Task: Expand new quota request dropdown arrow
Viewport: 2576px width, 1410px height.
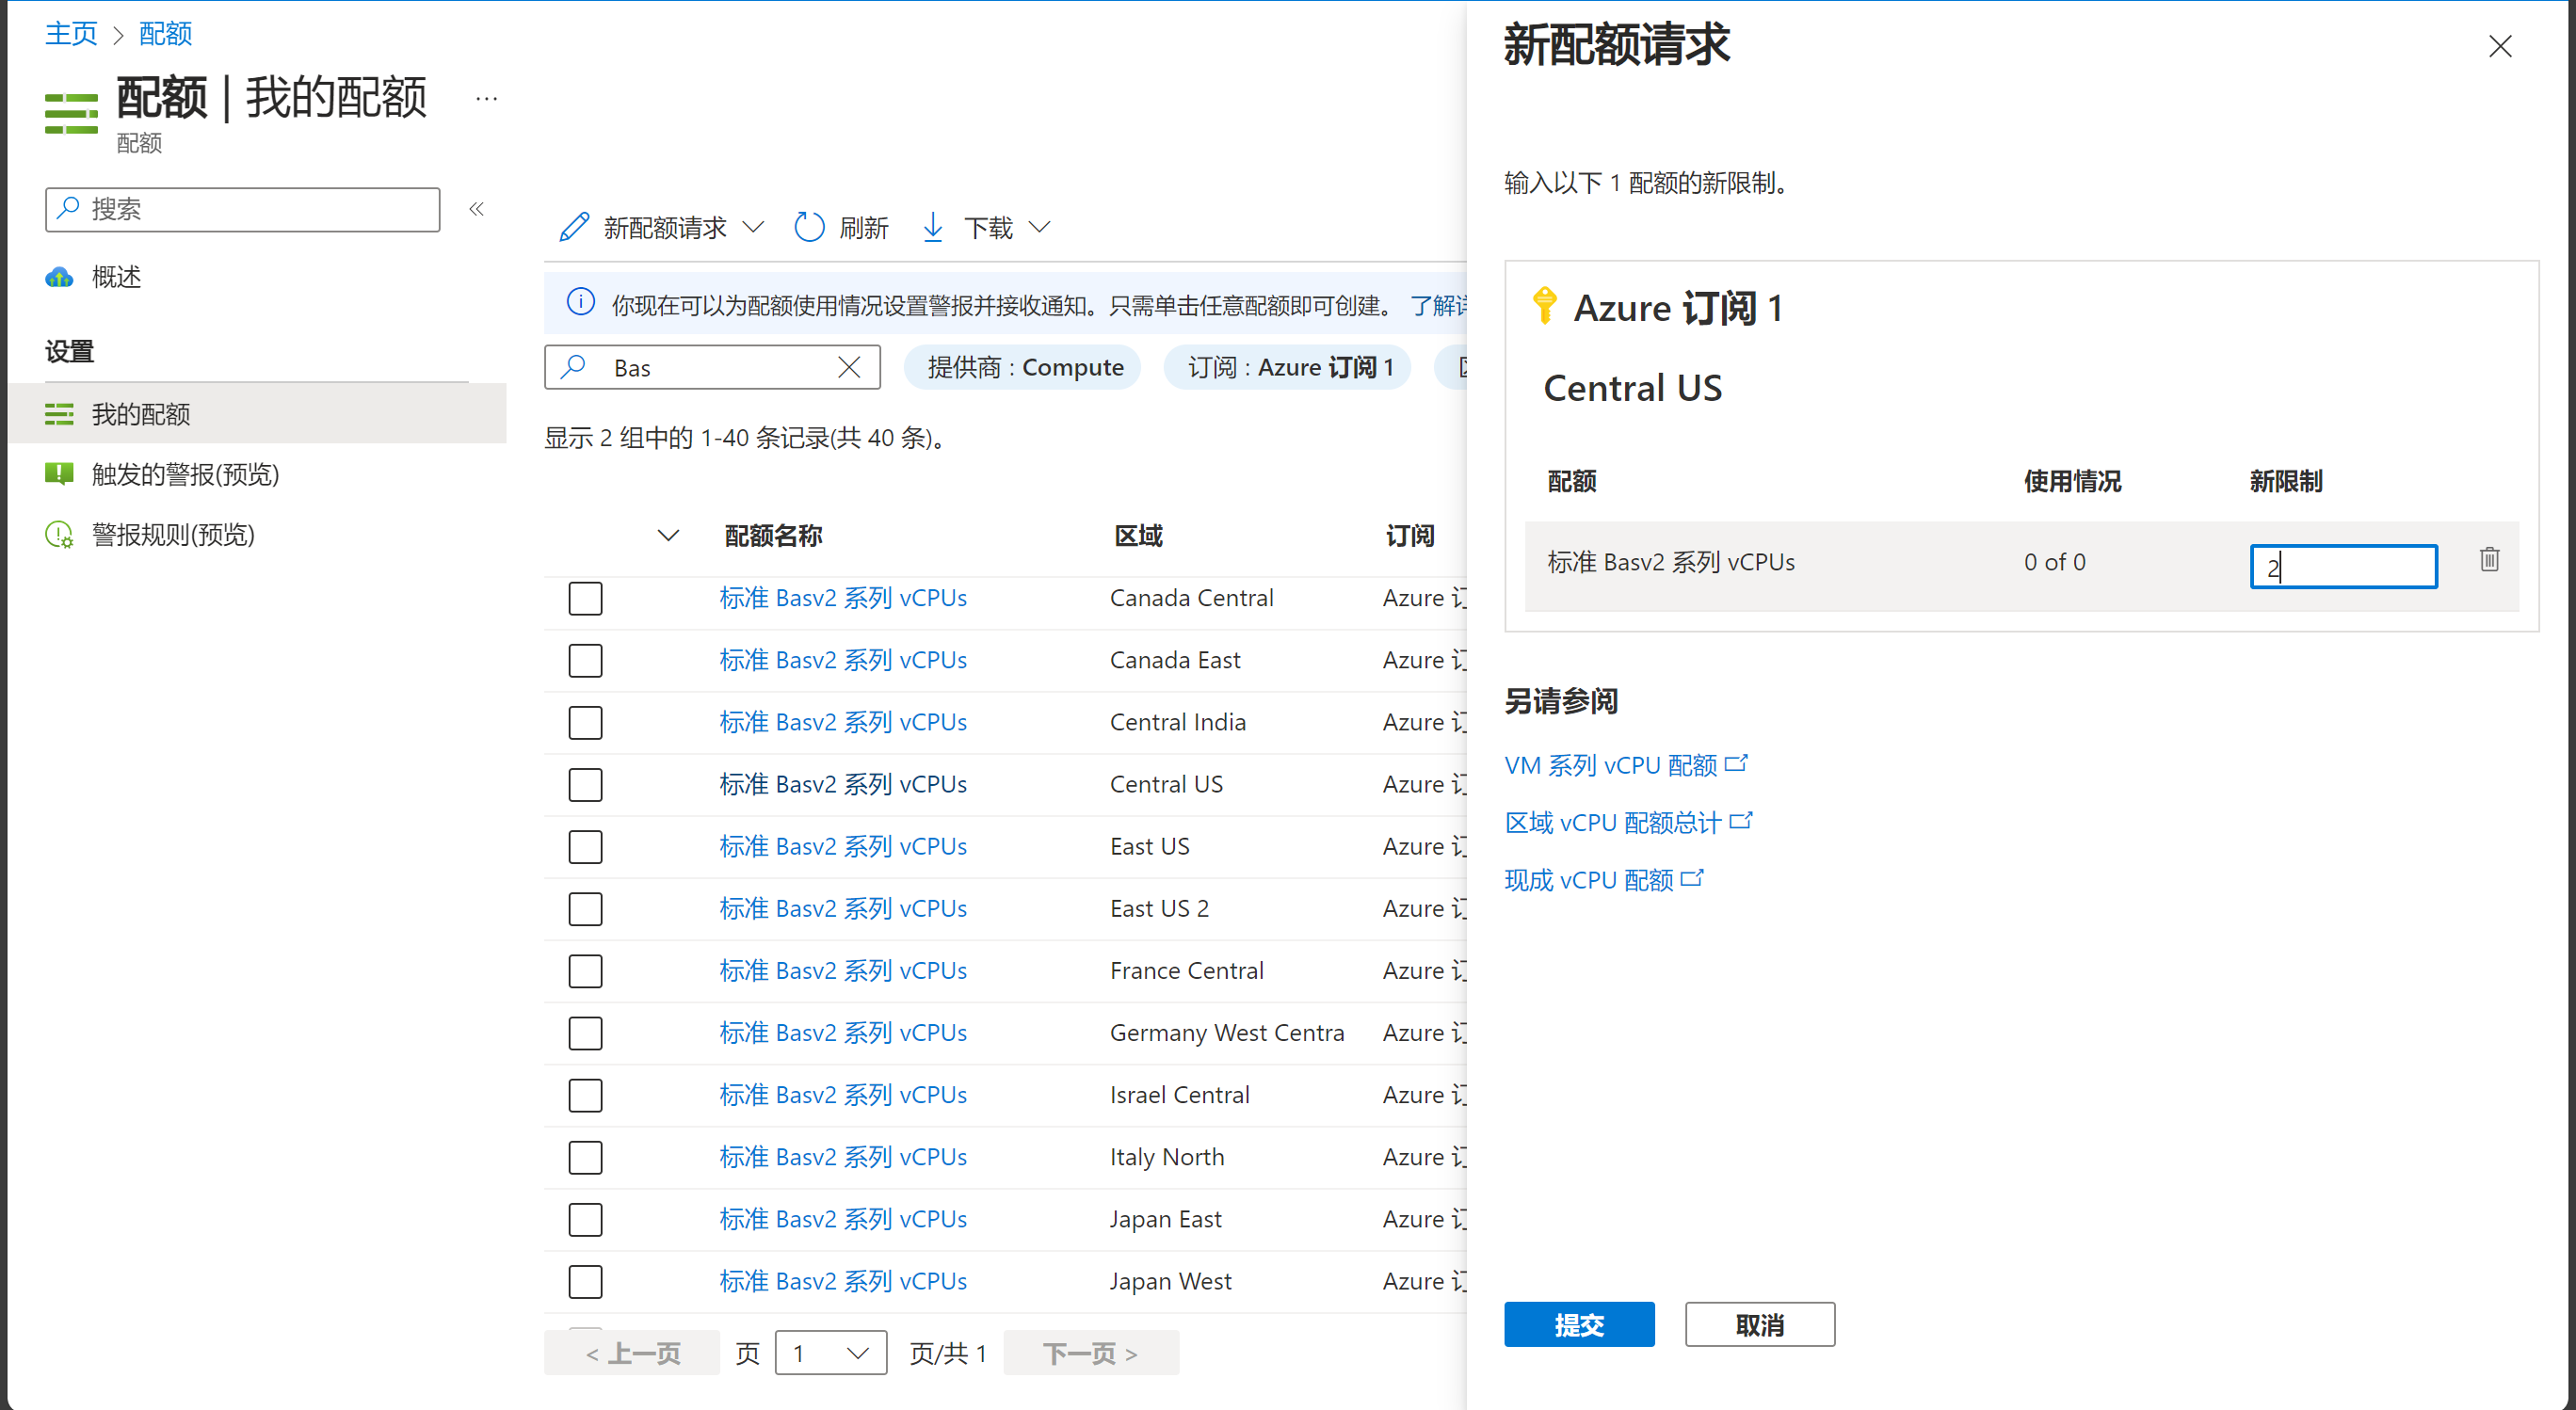Action: pyautogui.click(x=754, y=228)
